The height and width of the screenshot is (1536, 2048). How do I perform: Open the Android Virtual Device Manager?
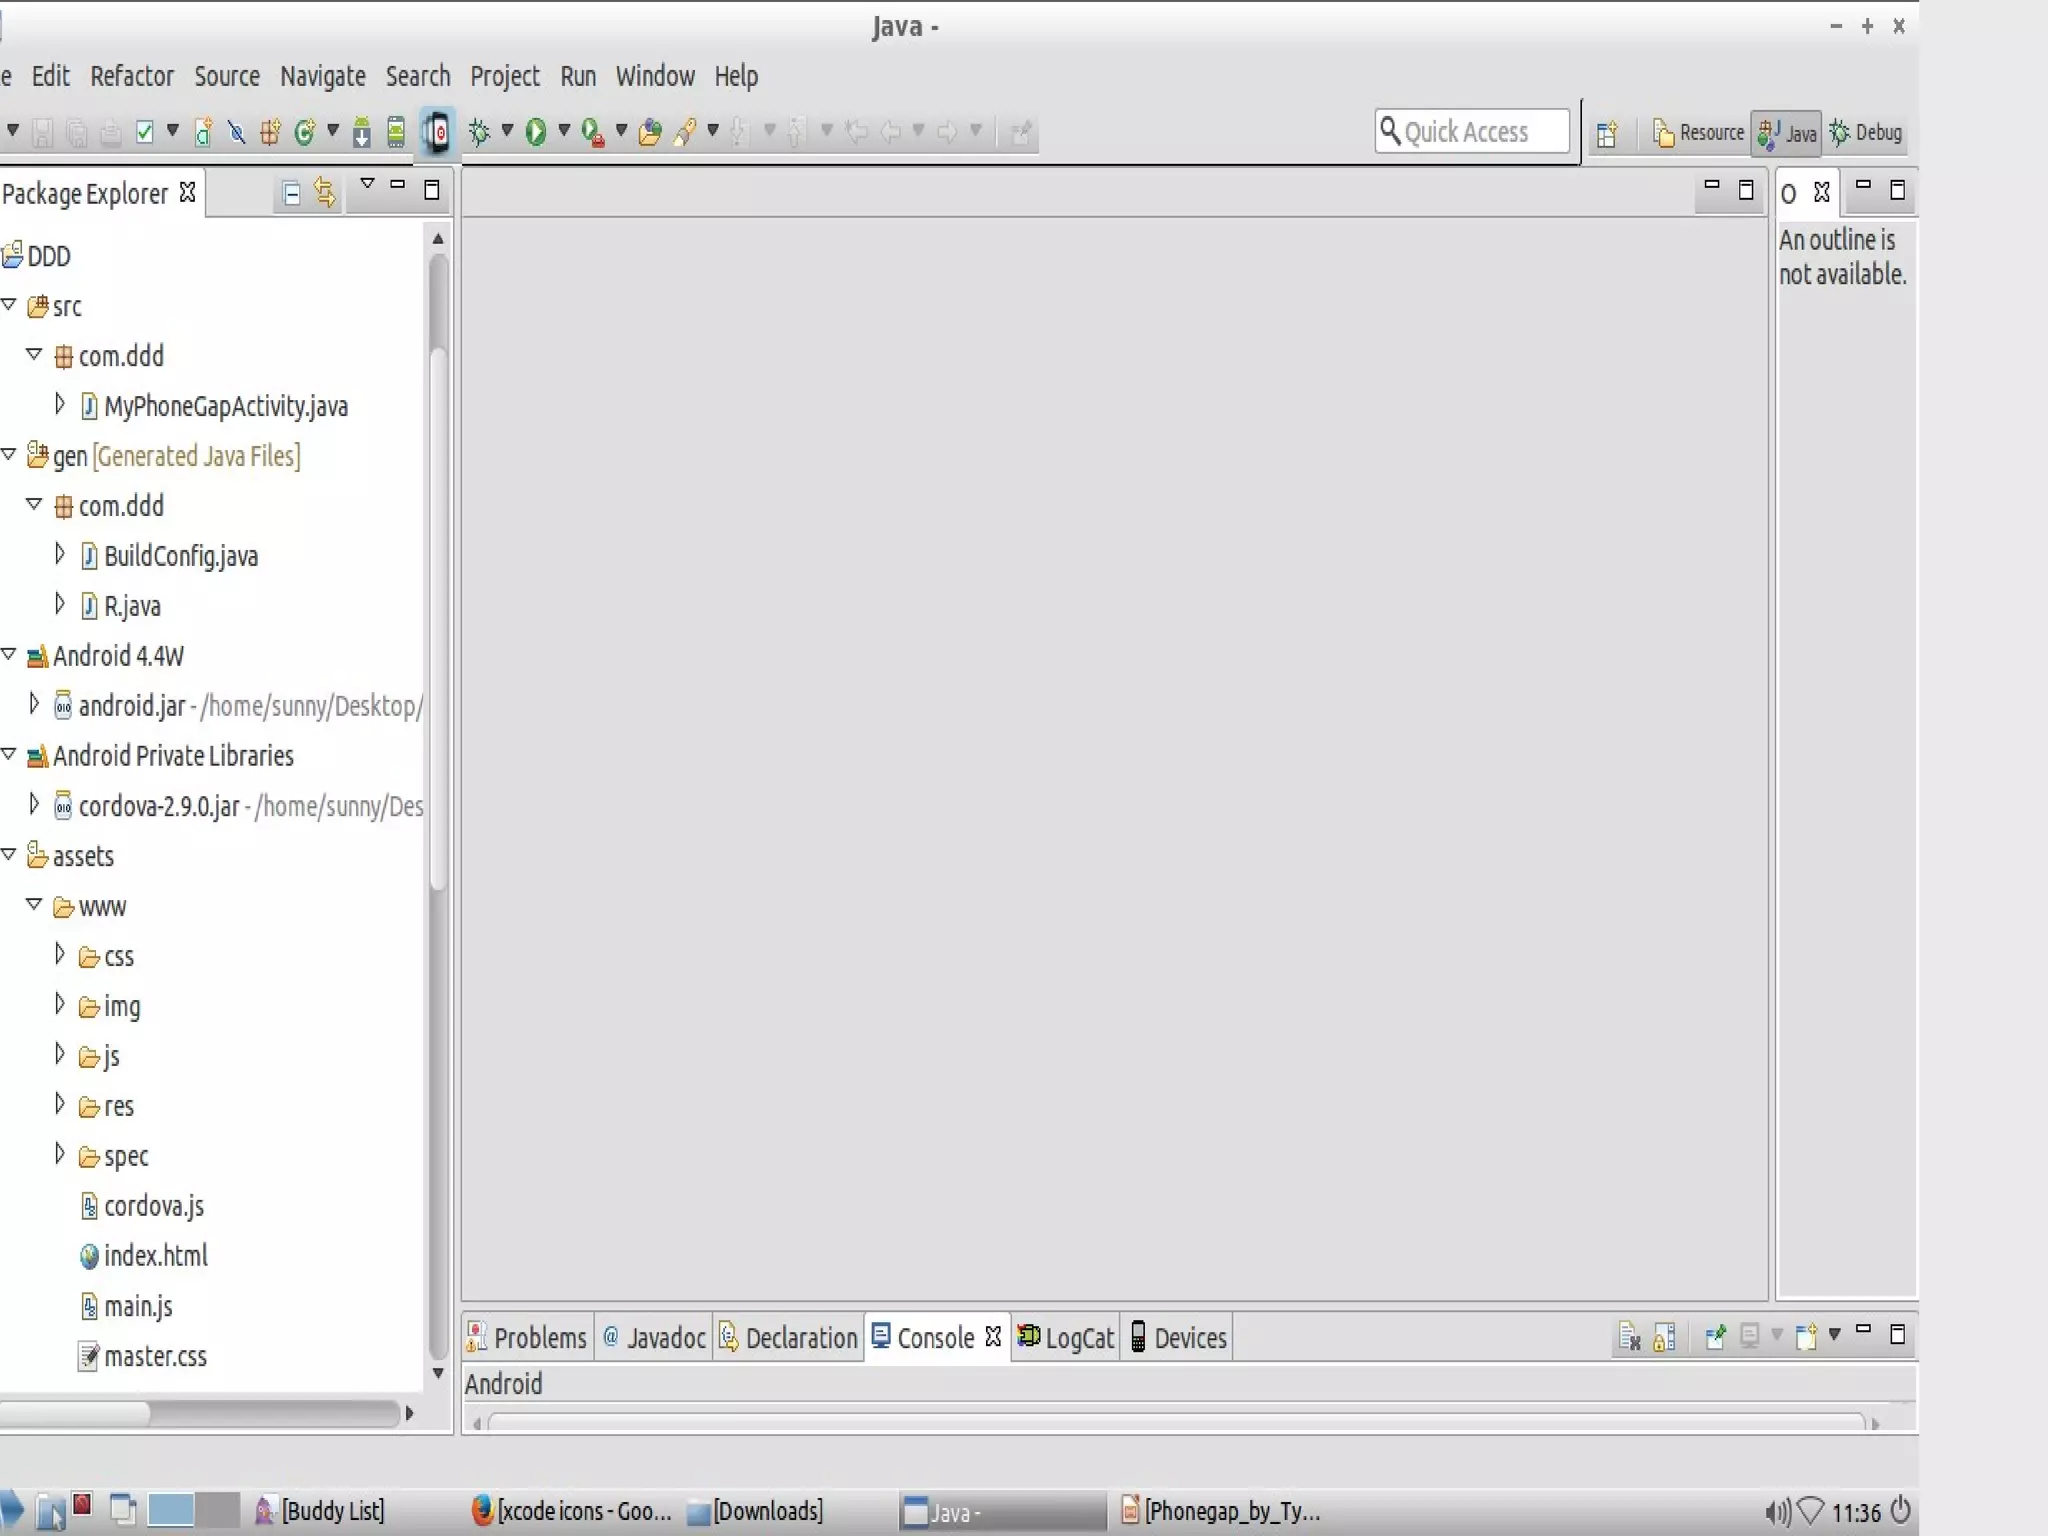click(x=396, y=132)
